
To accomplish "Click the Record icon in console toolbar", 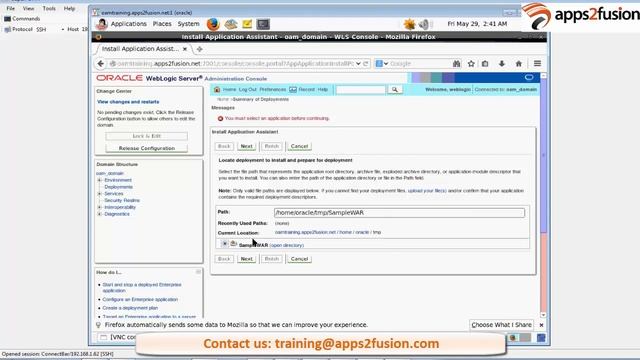I will [x=293, y=89].
